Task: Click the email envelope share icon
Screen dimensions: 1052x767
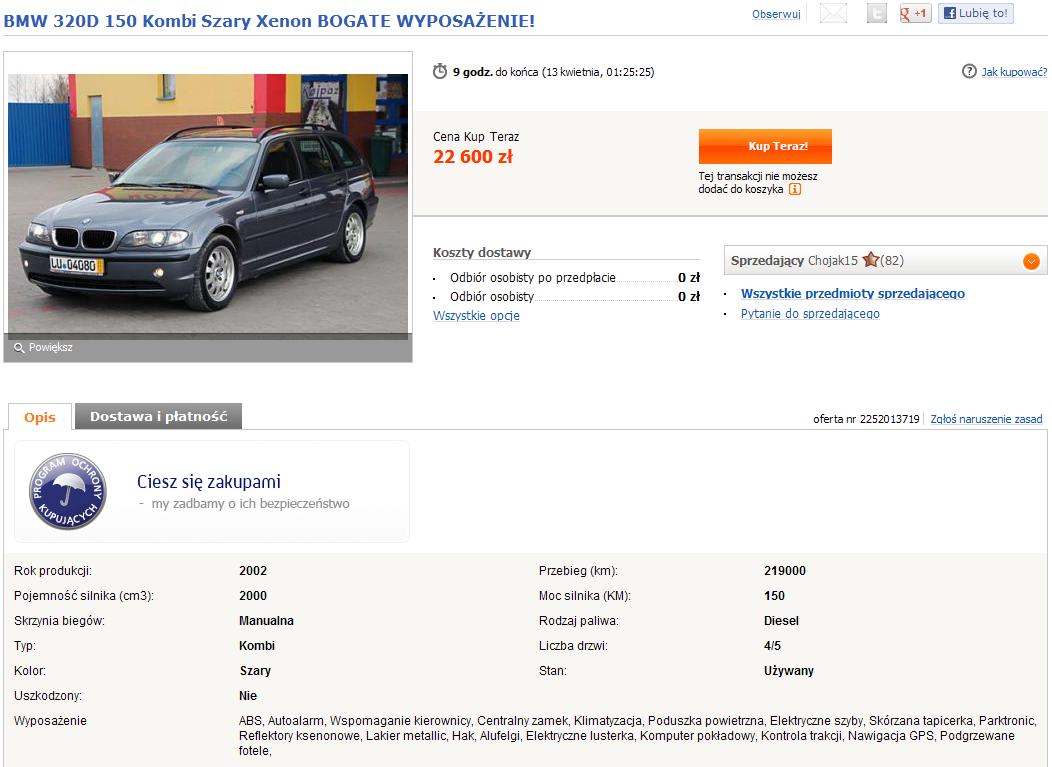Action: (833, 13)
